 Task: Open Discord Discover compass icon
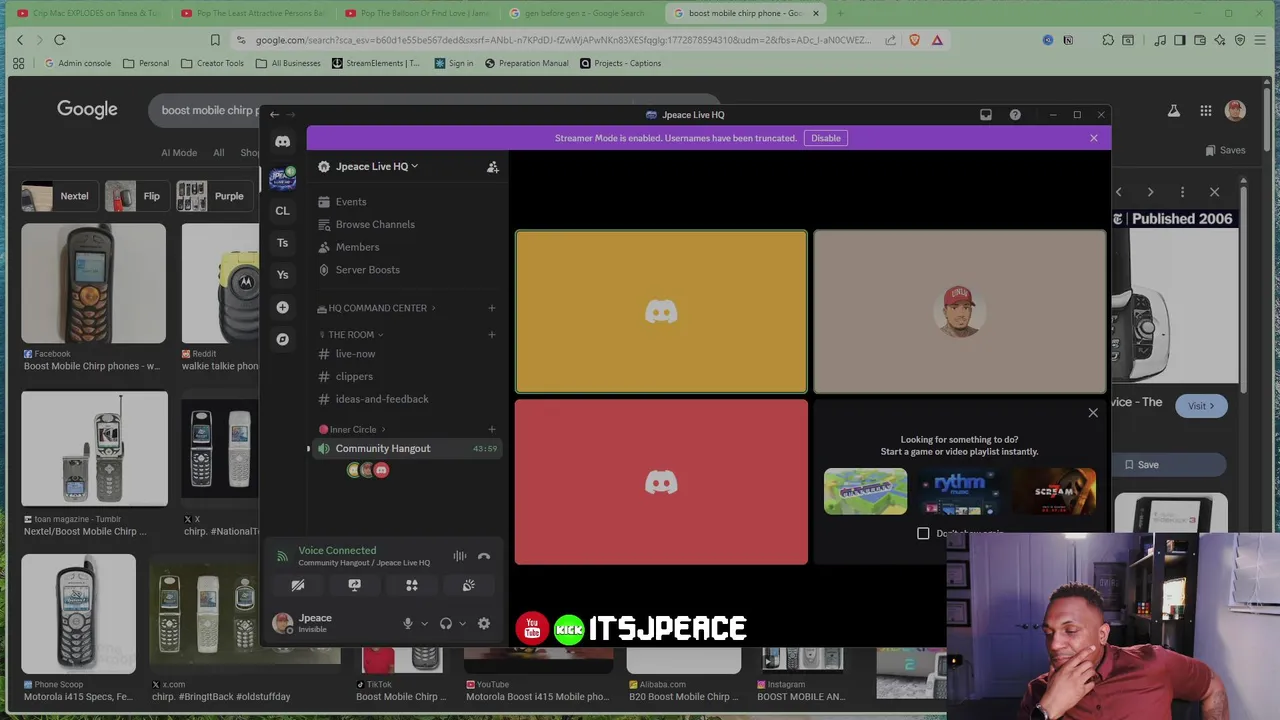[282, 339]
